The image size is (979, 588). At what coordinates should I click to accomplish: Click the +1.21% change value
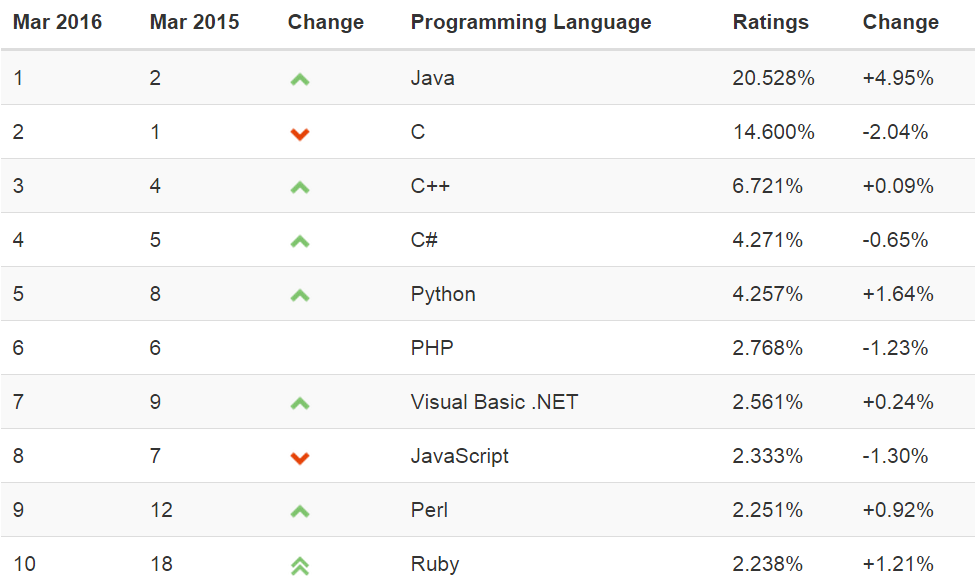(898, 564)
